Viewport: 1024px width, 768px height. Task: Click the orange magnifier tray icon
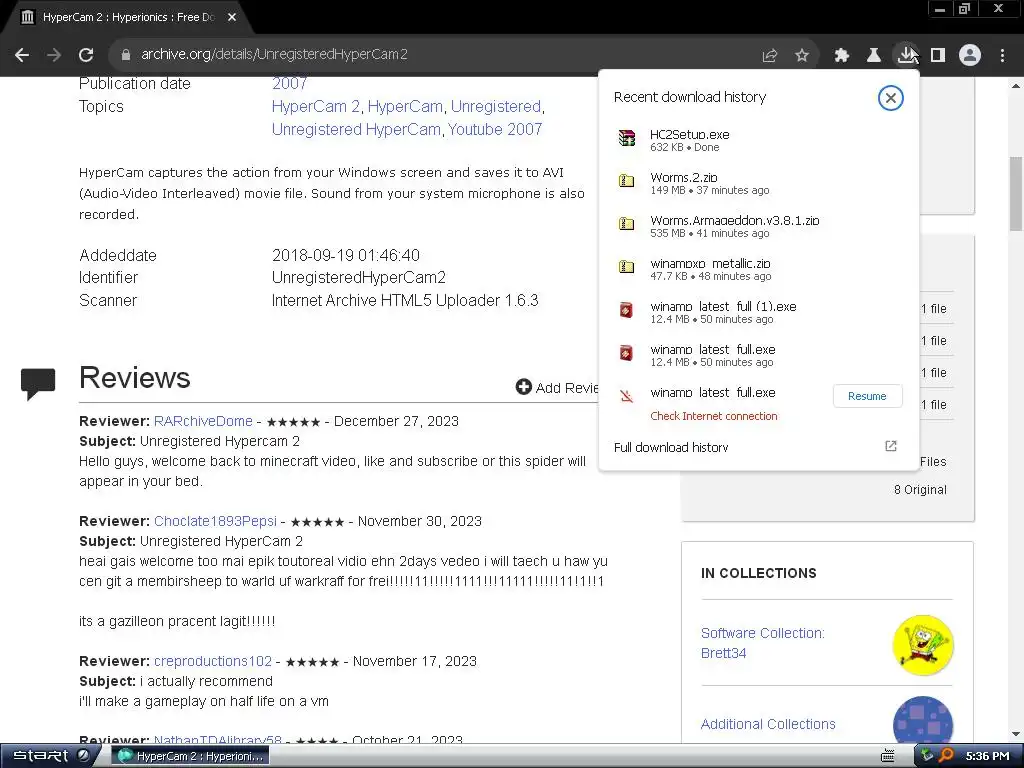point(946,756)
